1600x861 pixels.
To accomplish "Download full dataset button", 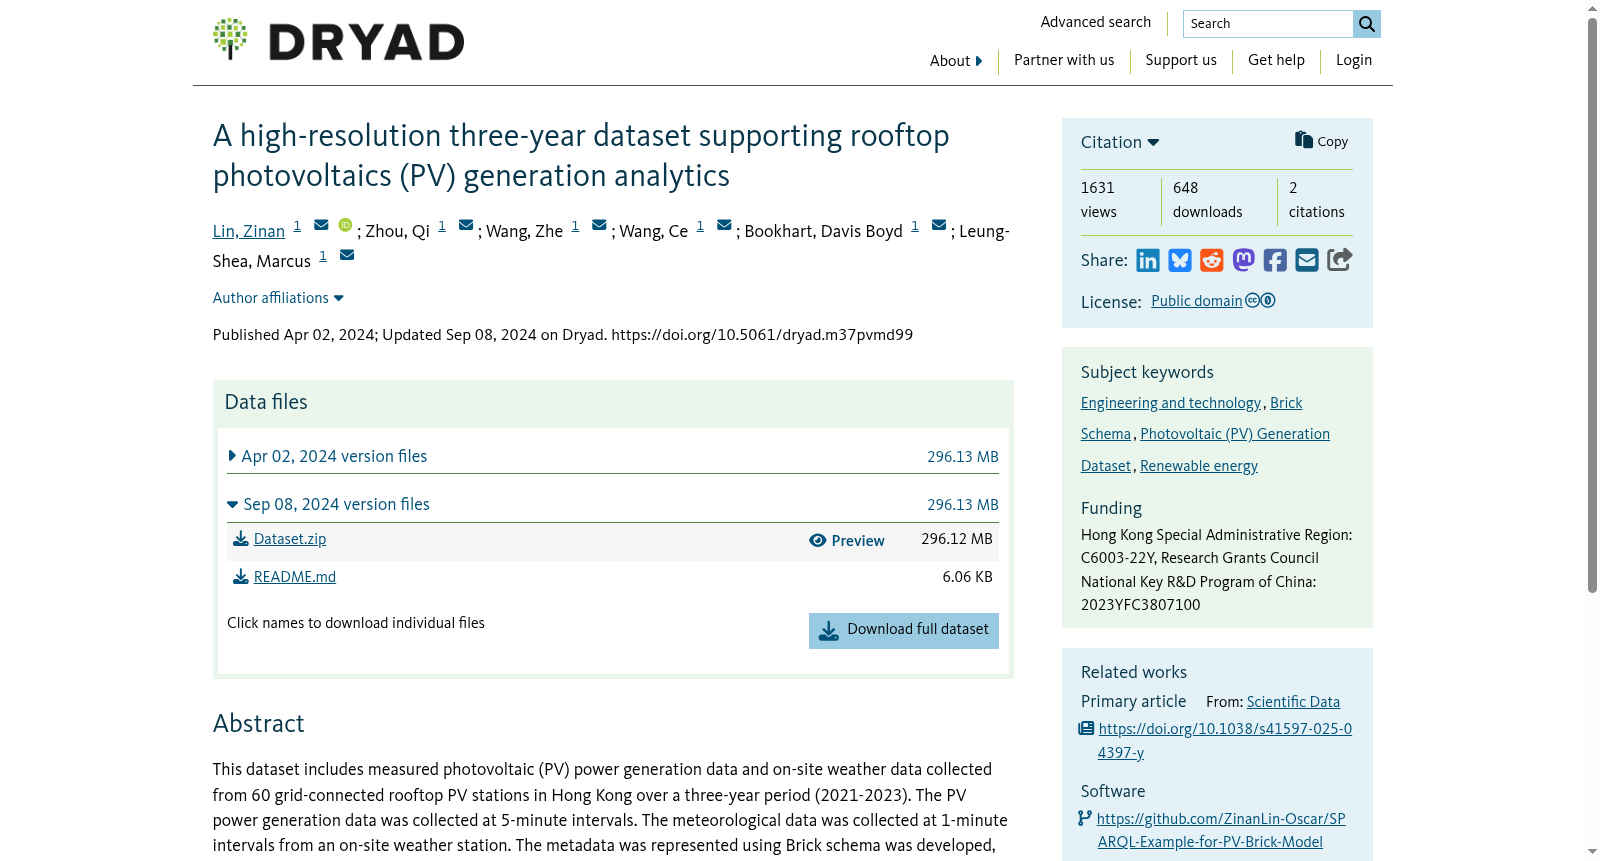I will [904, 631].
